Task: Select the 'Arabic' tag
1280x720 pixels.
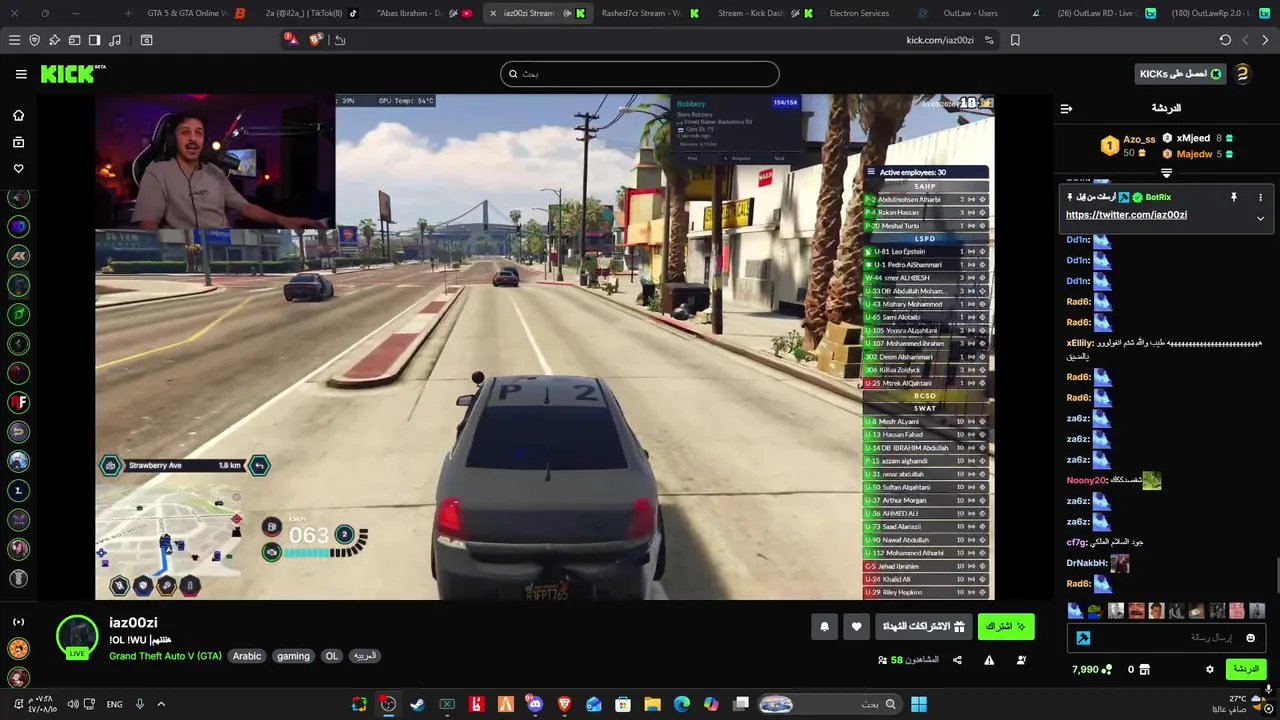Action: [247, 656]
